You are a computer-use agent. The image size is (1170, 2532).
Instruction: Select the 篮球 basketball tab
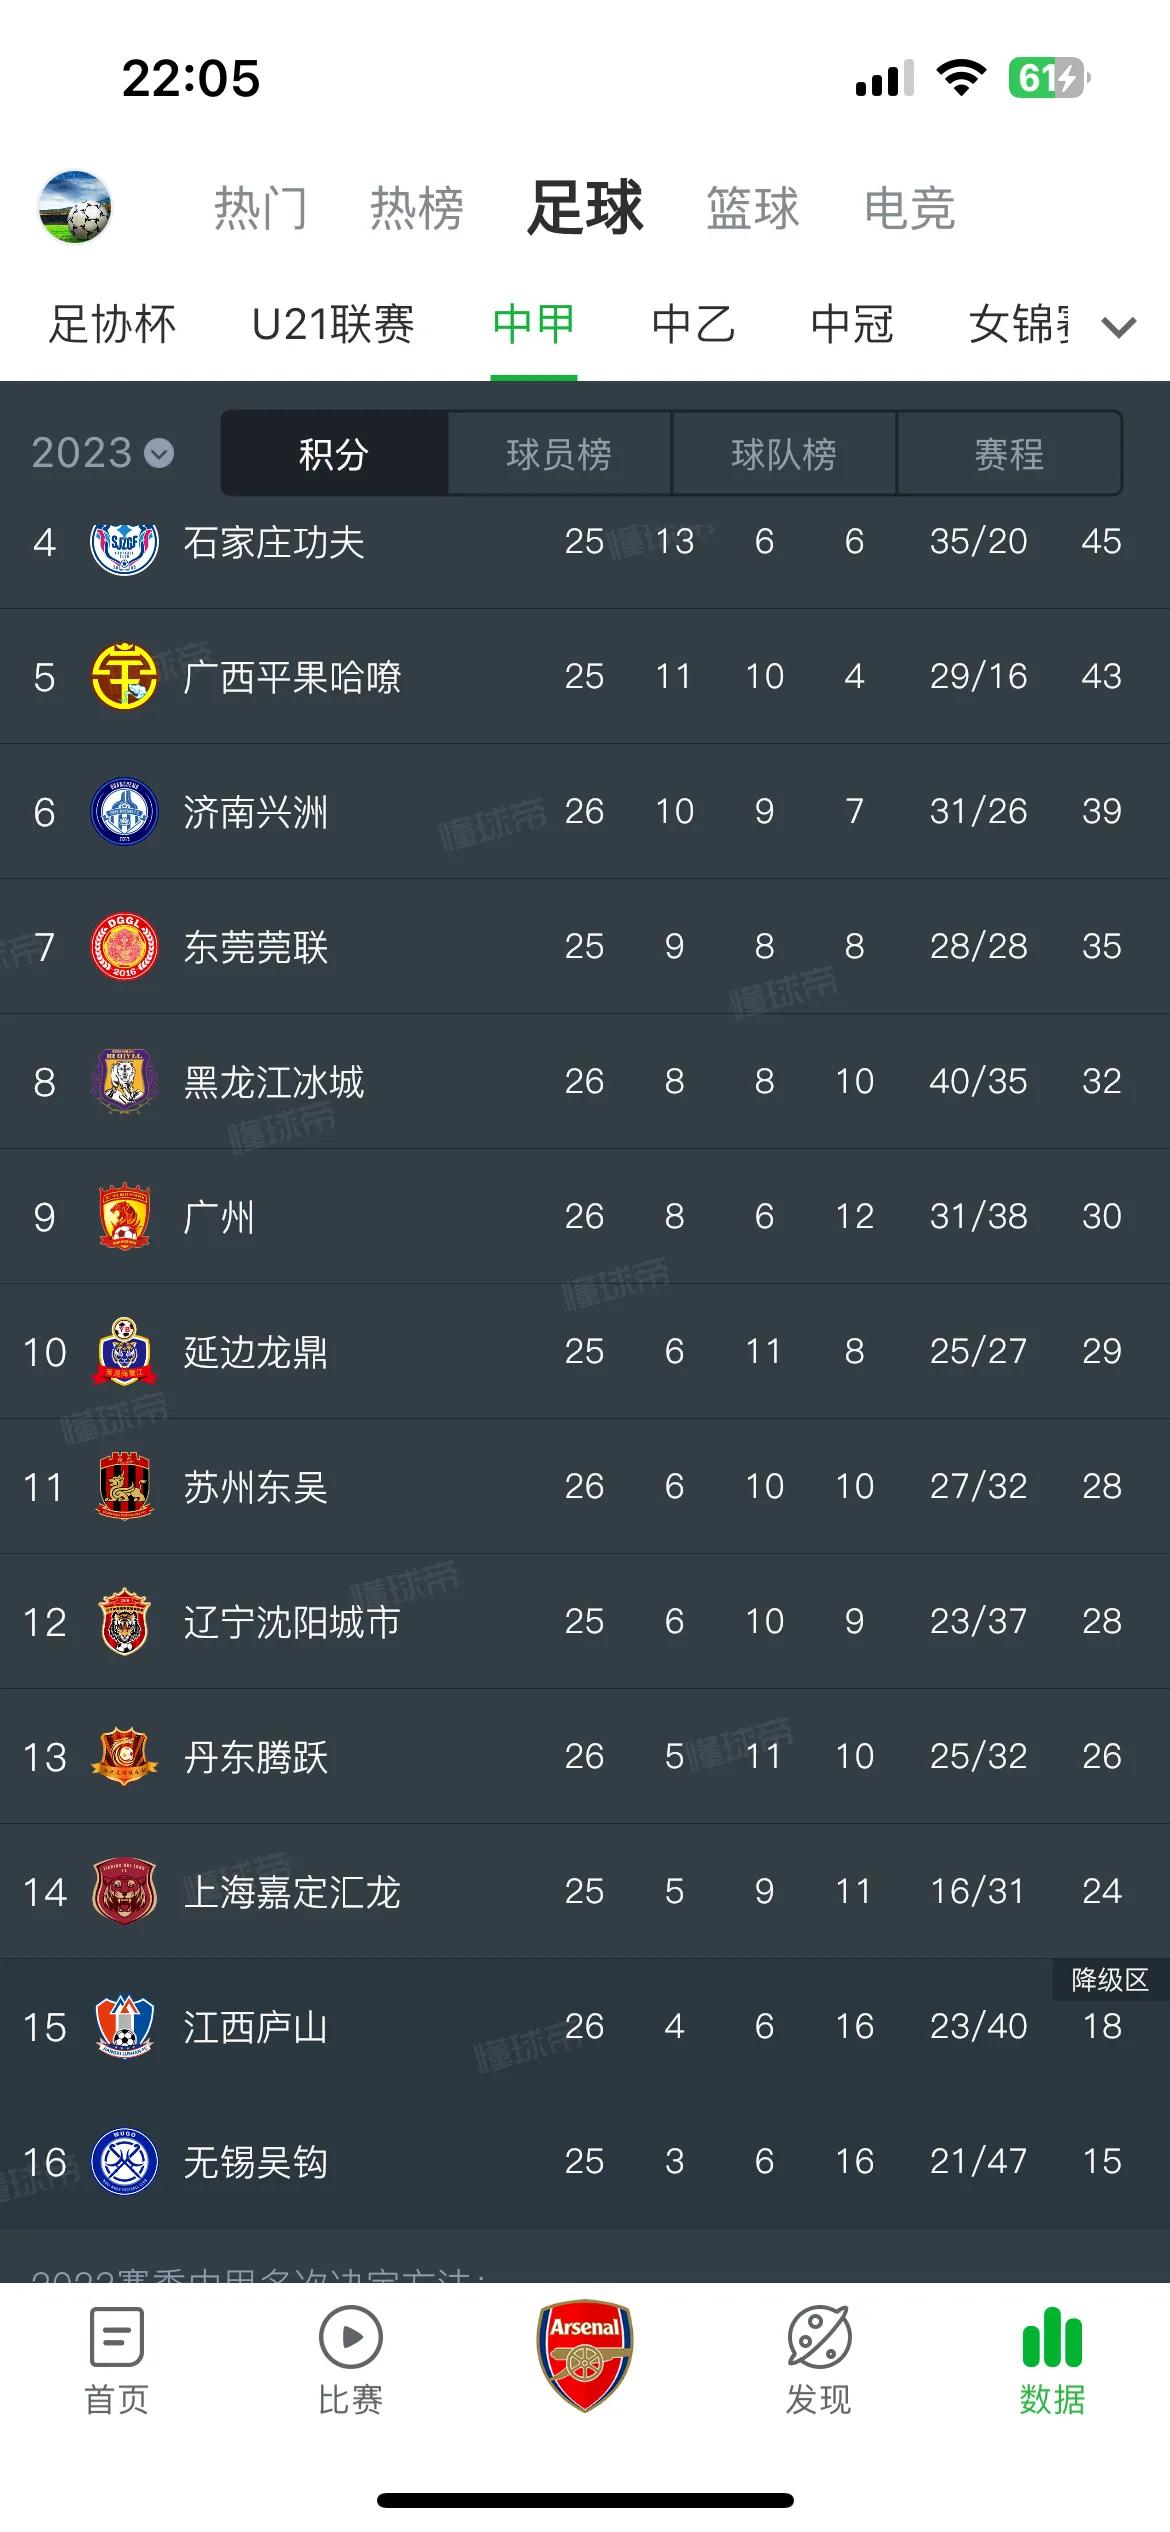click(752, 209)
